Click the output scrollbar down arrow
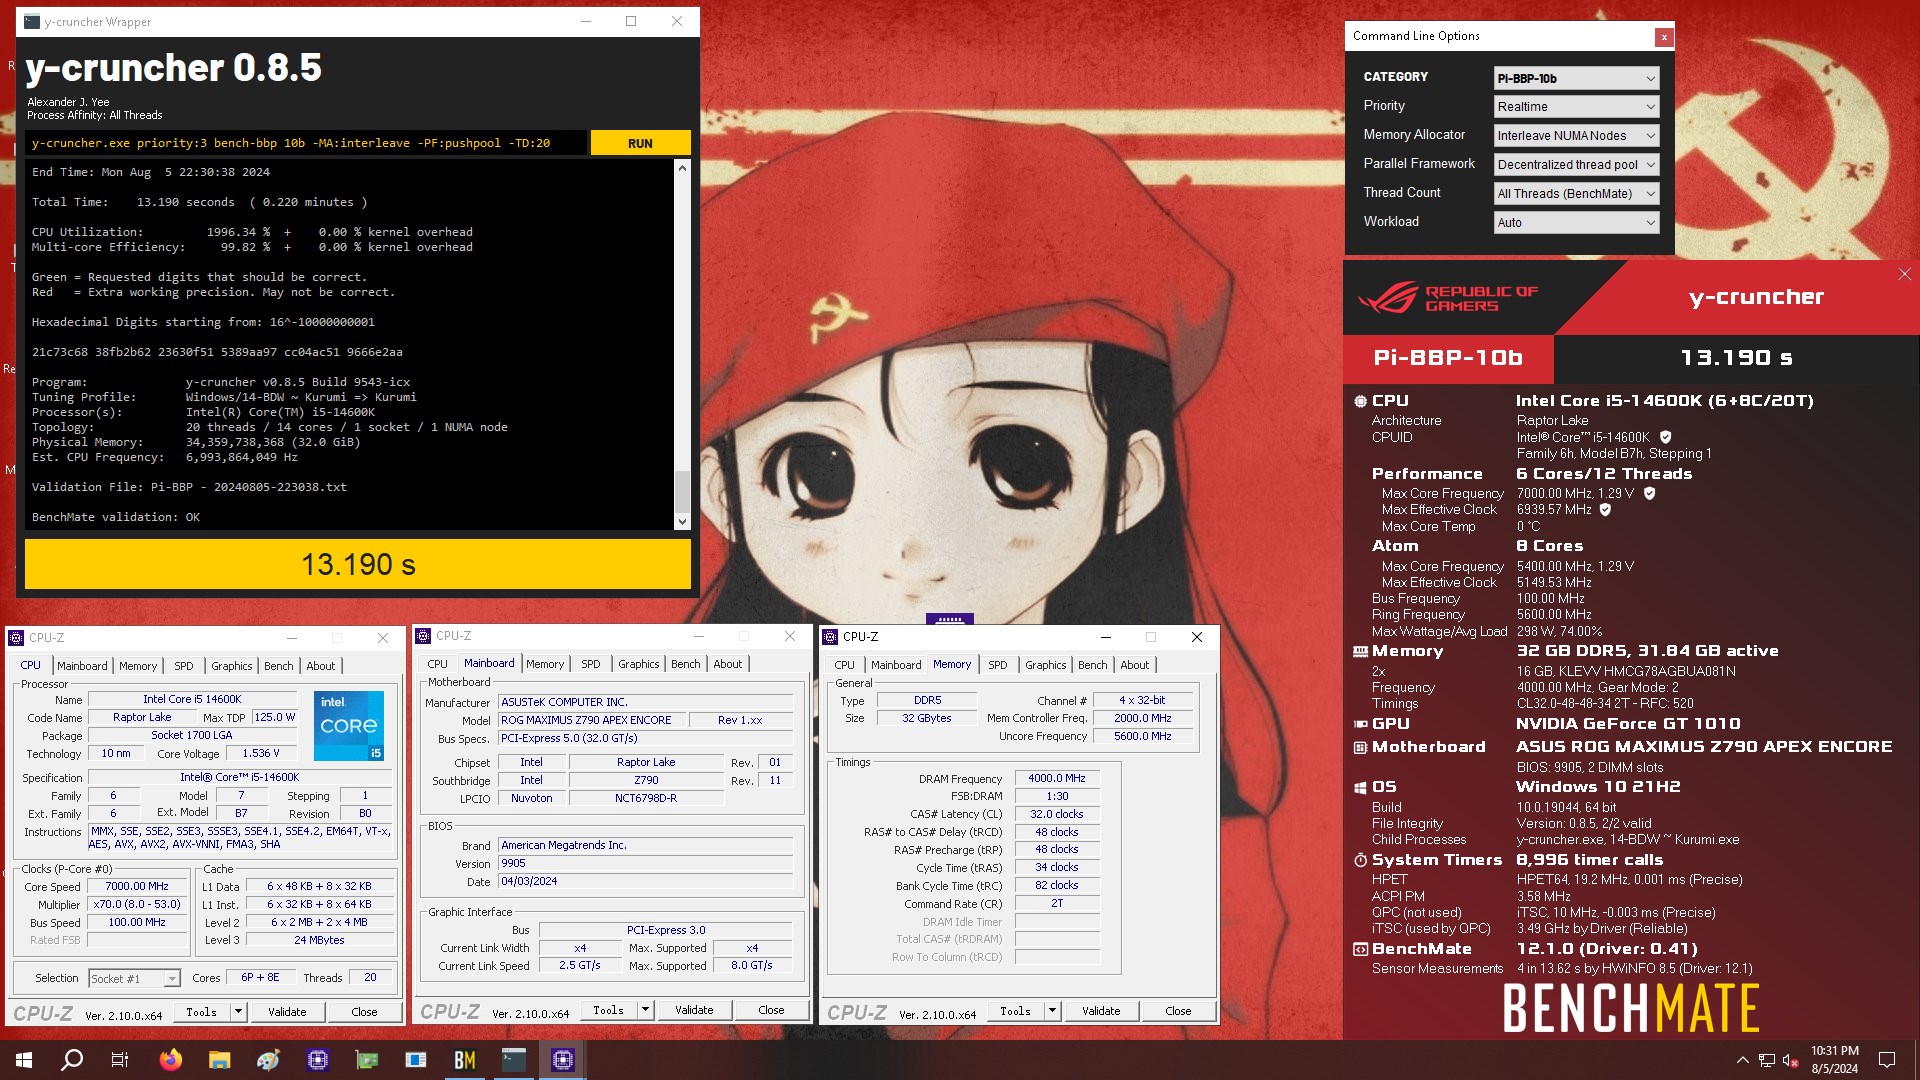The width and height of the screenshot is (1920, 1080). pos(682,521)
